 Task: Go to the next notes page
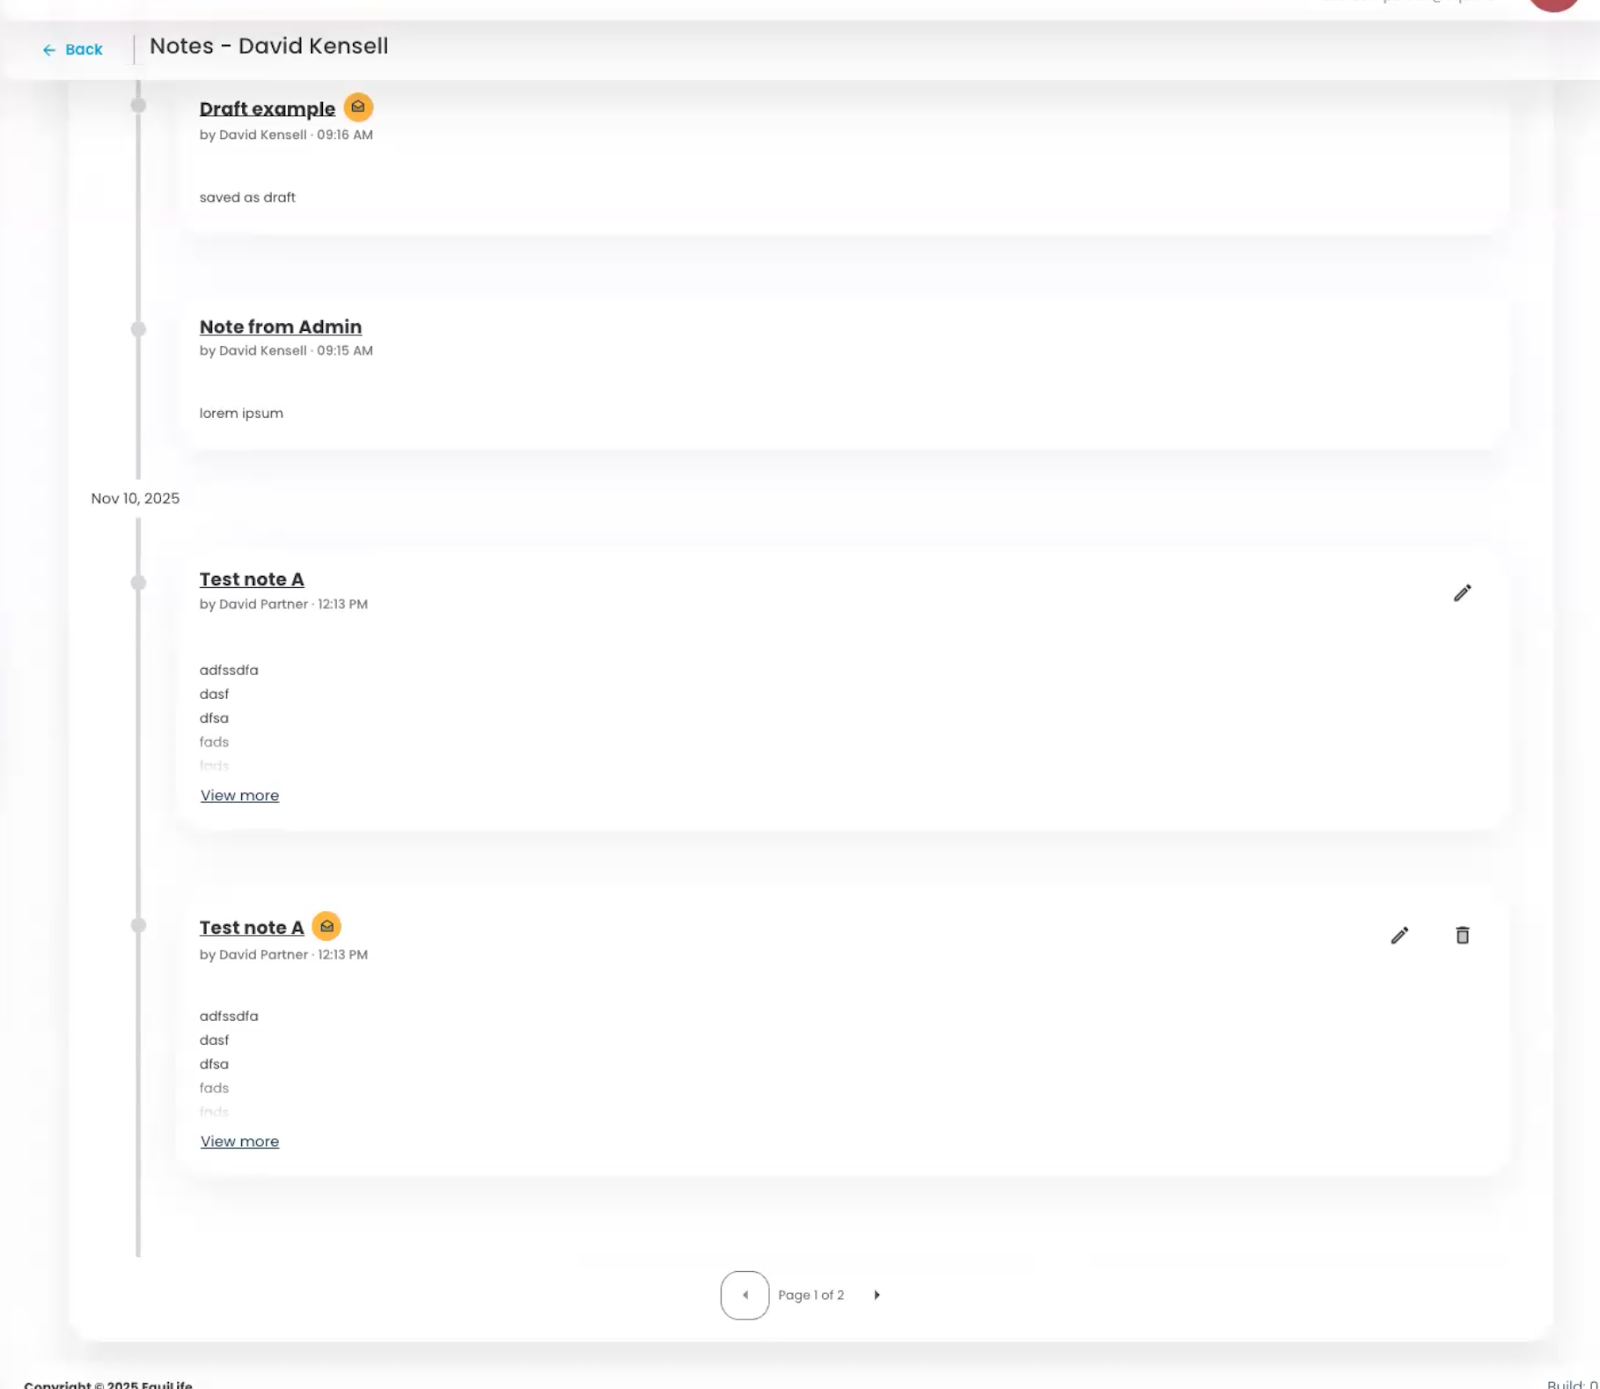click(877, 1295)
